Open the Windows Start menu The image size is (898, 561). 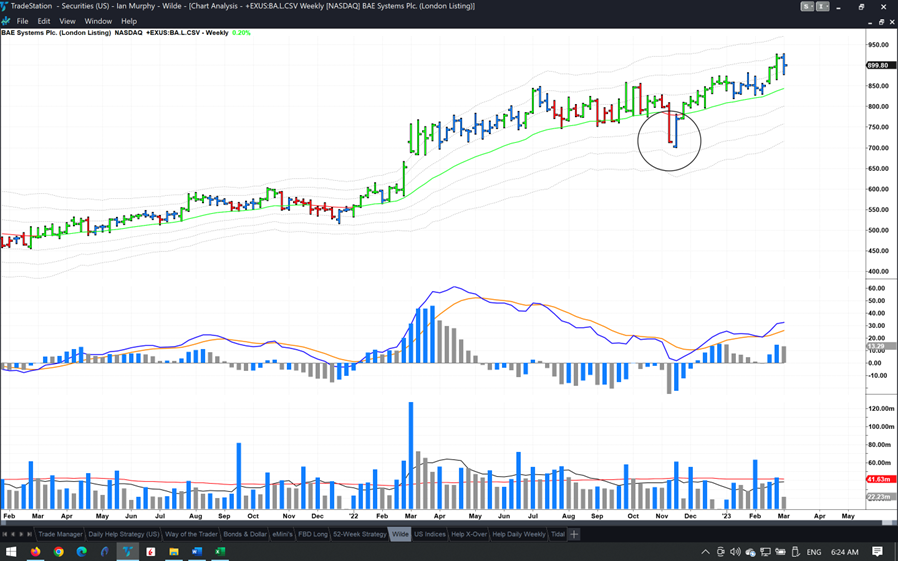coord(11,552)
